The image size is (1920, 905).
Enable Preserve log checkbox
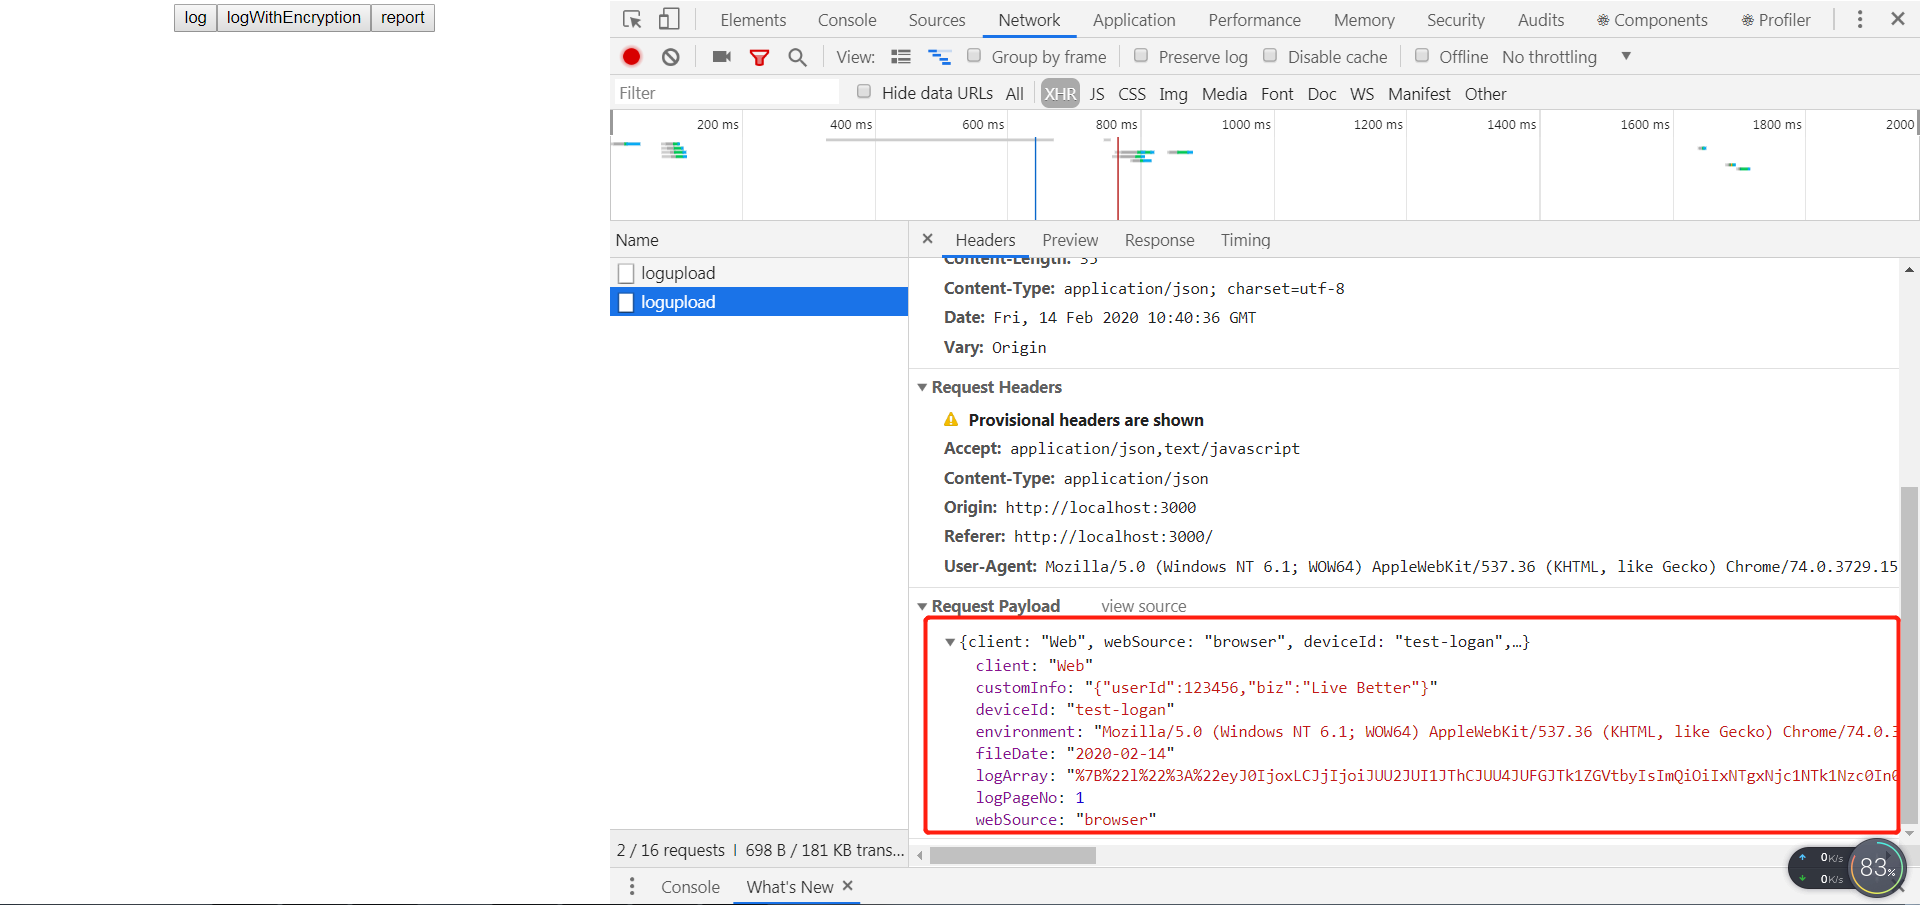pos(1141,56)
